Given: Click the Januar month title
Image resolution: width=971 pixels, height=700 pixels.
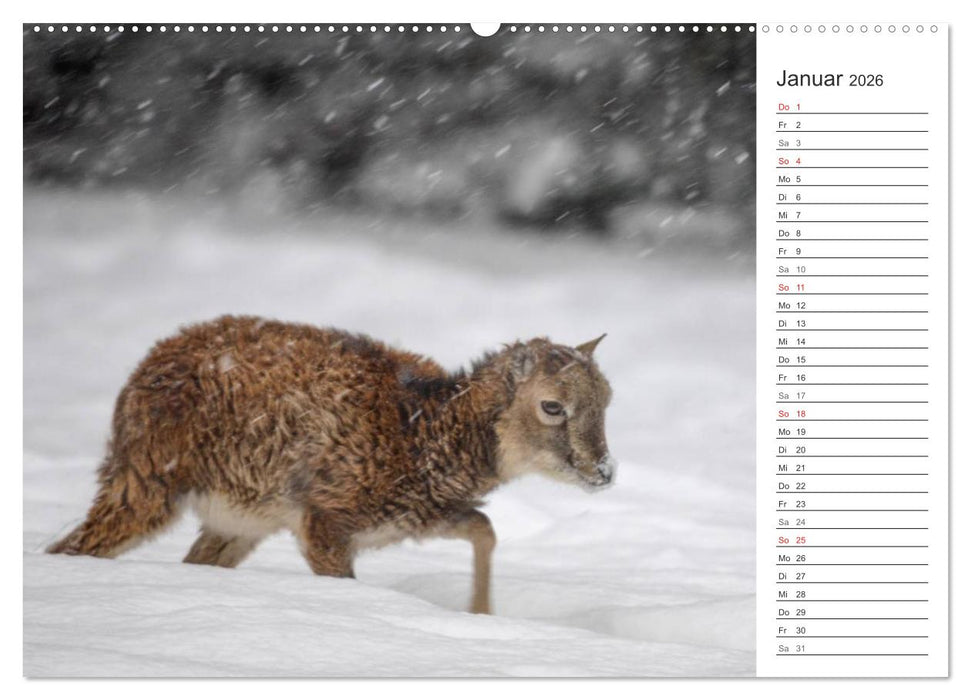Looking at the screenshot, I should [x=810, y=78].
